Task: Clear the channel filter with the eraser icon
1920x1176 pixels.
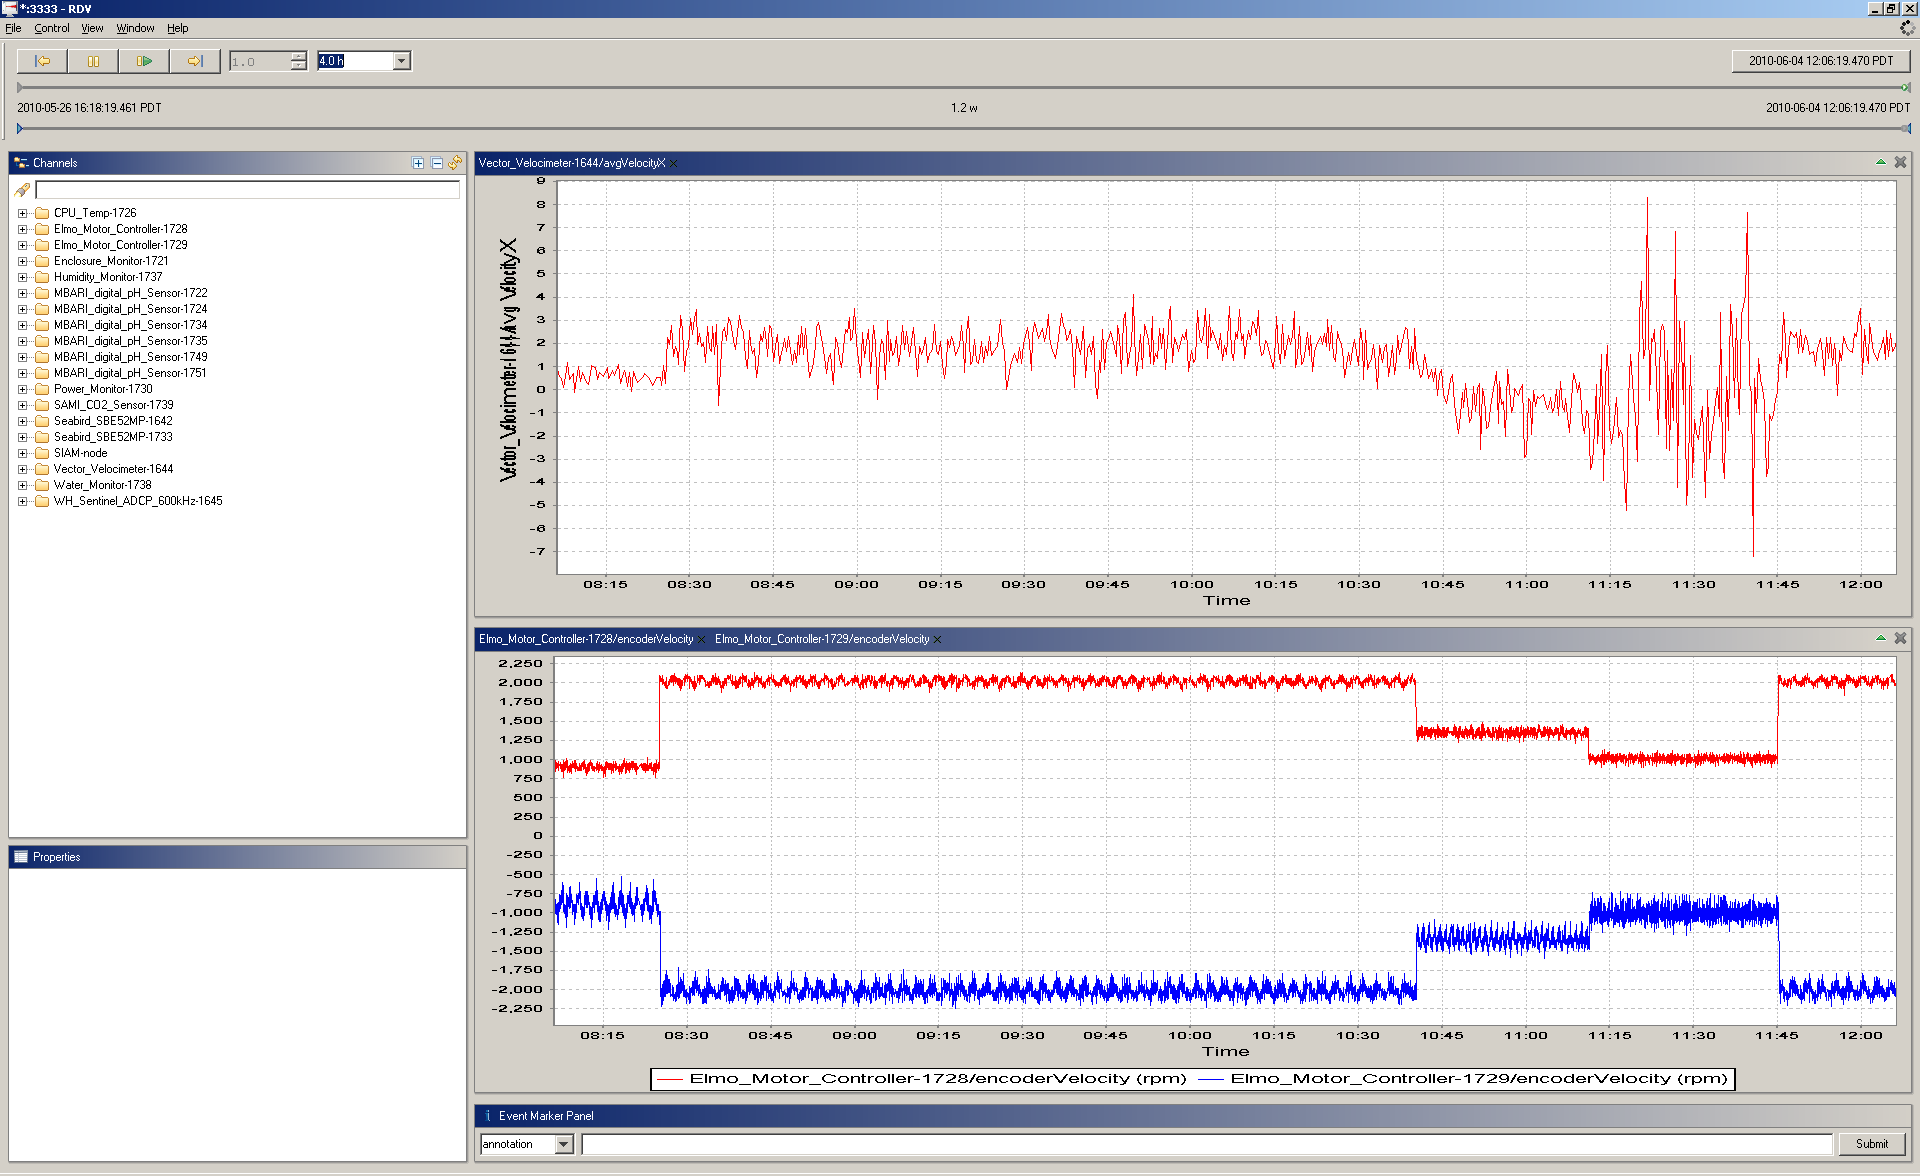Action: pyautogui.click(x=22, y=190)
